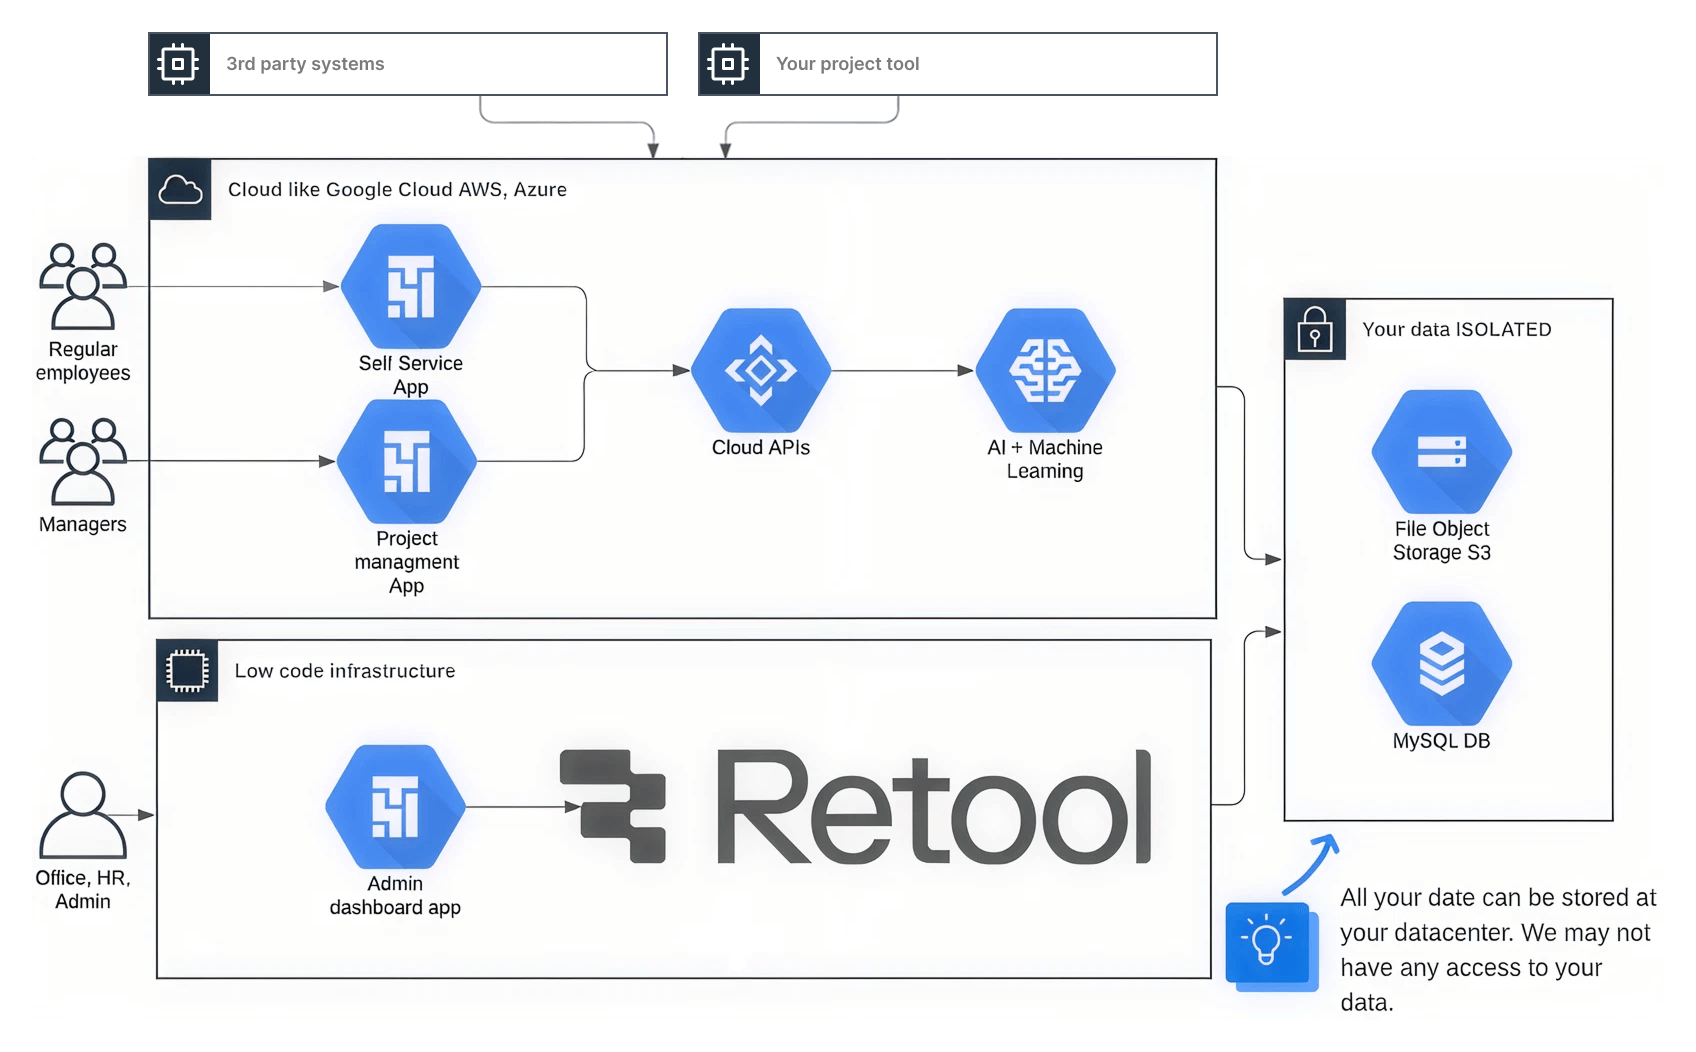This screenshot has width=1696, height=1052.
Task: Click the 'AI + Machine Learning' label
Action: [x=1045, y=459]
